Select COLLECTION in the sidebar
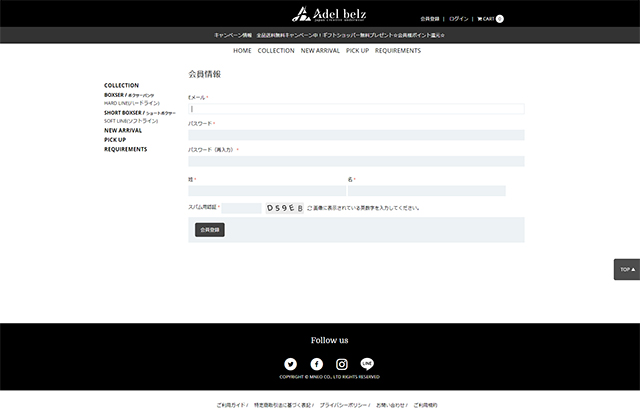The width and height of the screenshot is (640, 420). click(x=121, y=85)
